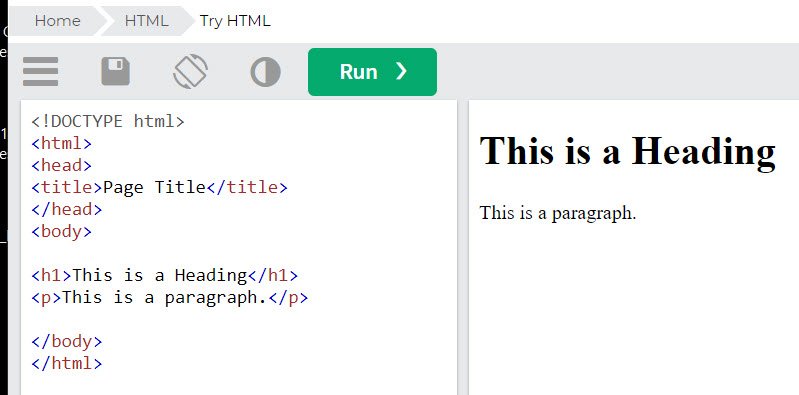Click the paragraph code line
Viewport: 799px width, 395px height.
170,297
